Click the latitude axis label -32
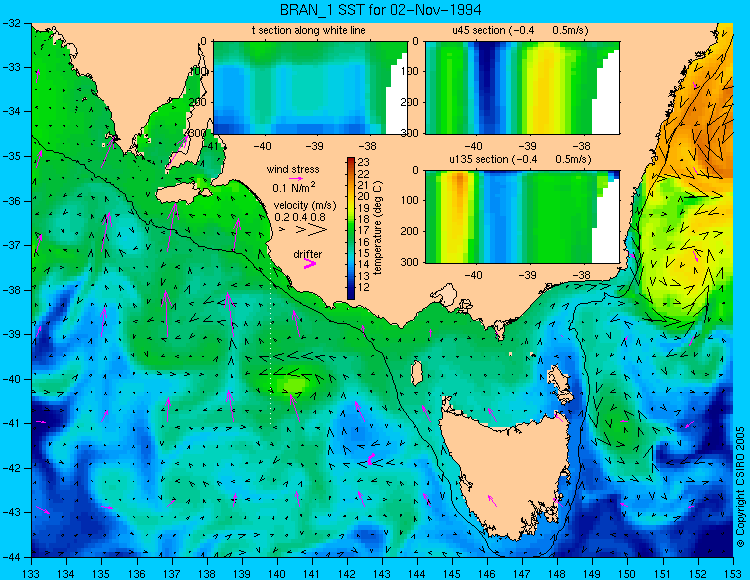The width and height of the screenshot is (750, 580). coord(11,22)
